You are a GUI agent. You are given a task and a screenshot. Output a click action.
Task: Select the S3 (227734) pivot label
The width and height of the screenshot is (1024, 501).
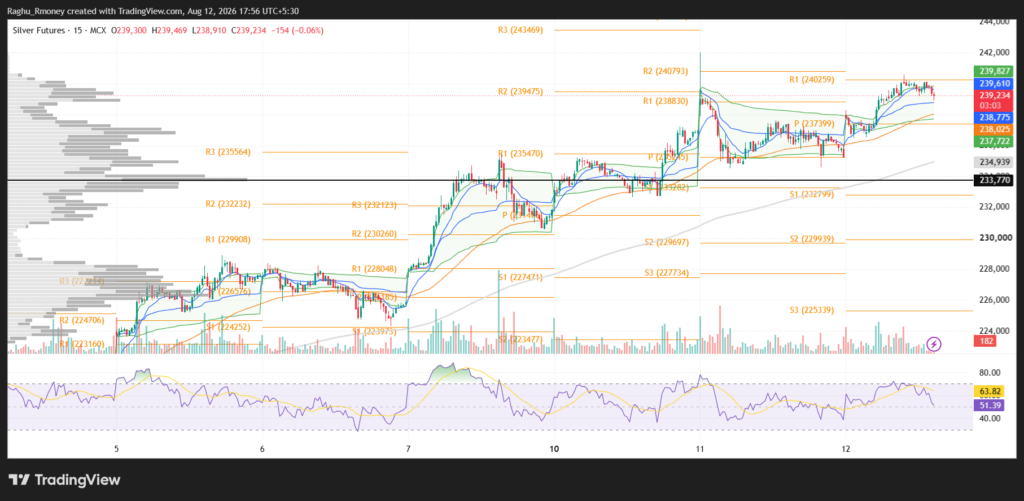[x=666, y=272]
